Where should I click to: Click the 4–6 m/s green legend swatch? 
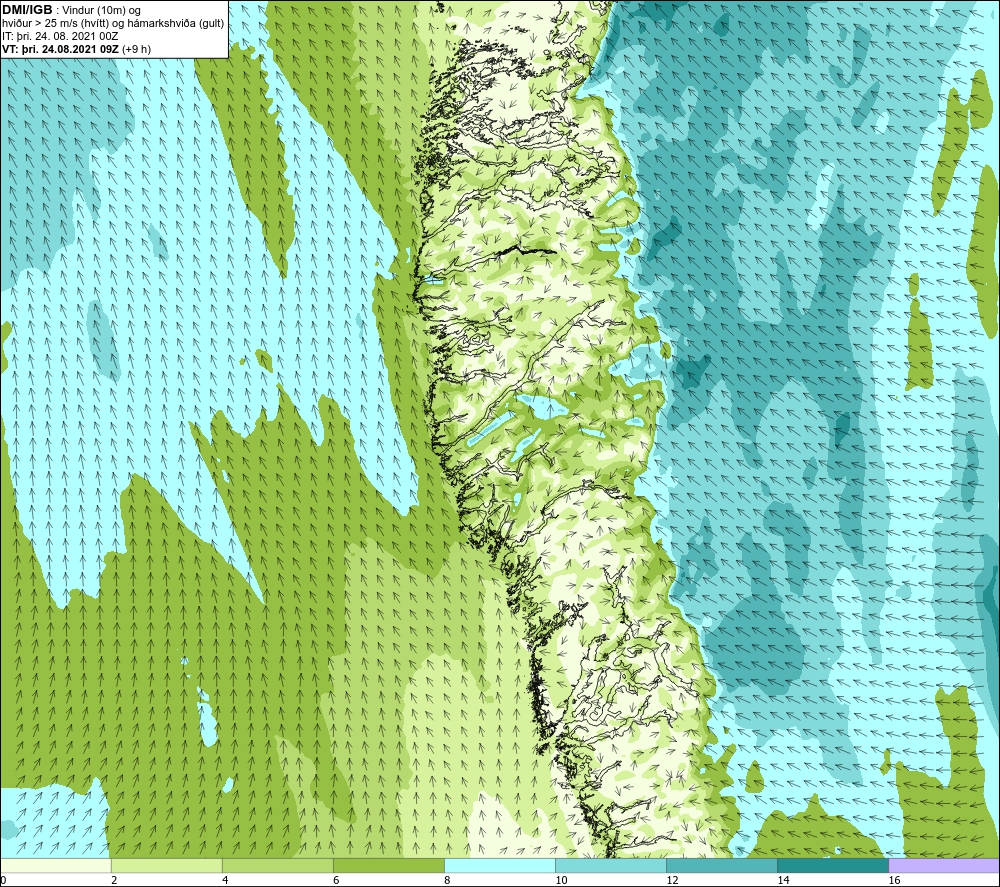coord(278,865)
